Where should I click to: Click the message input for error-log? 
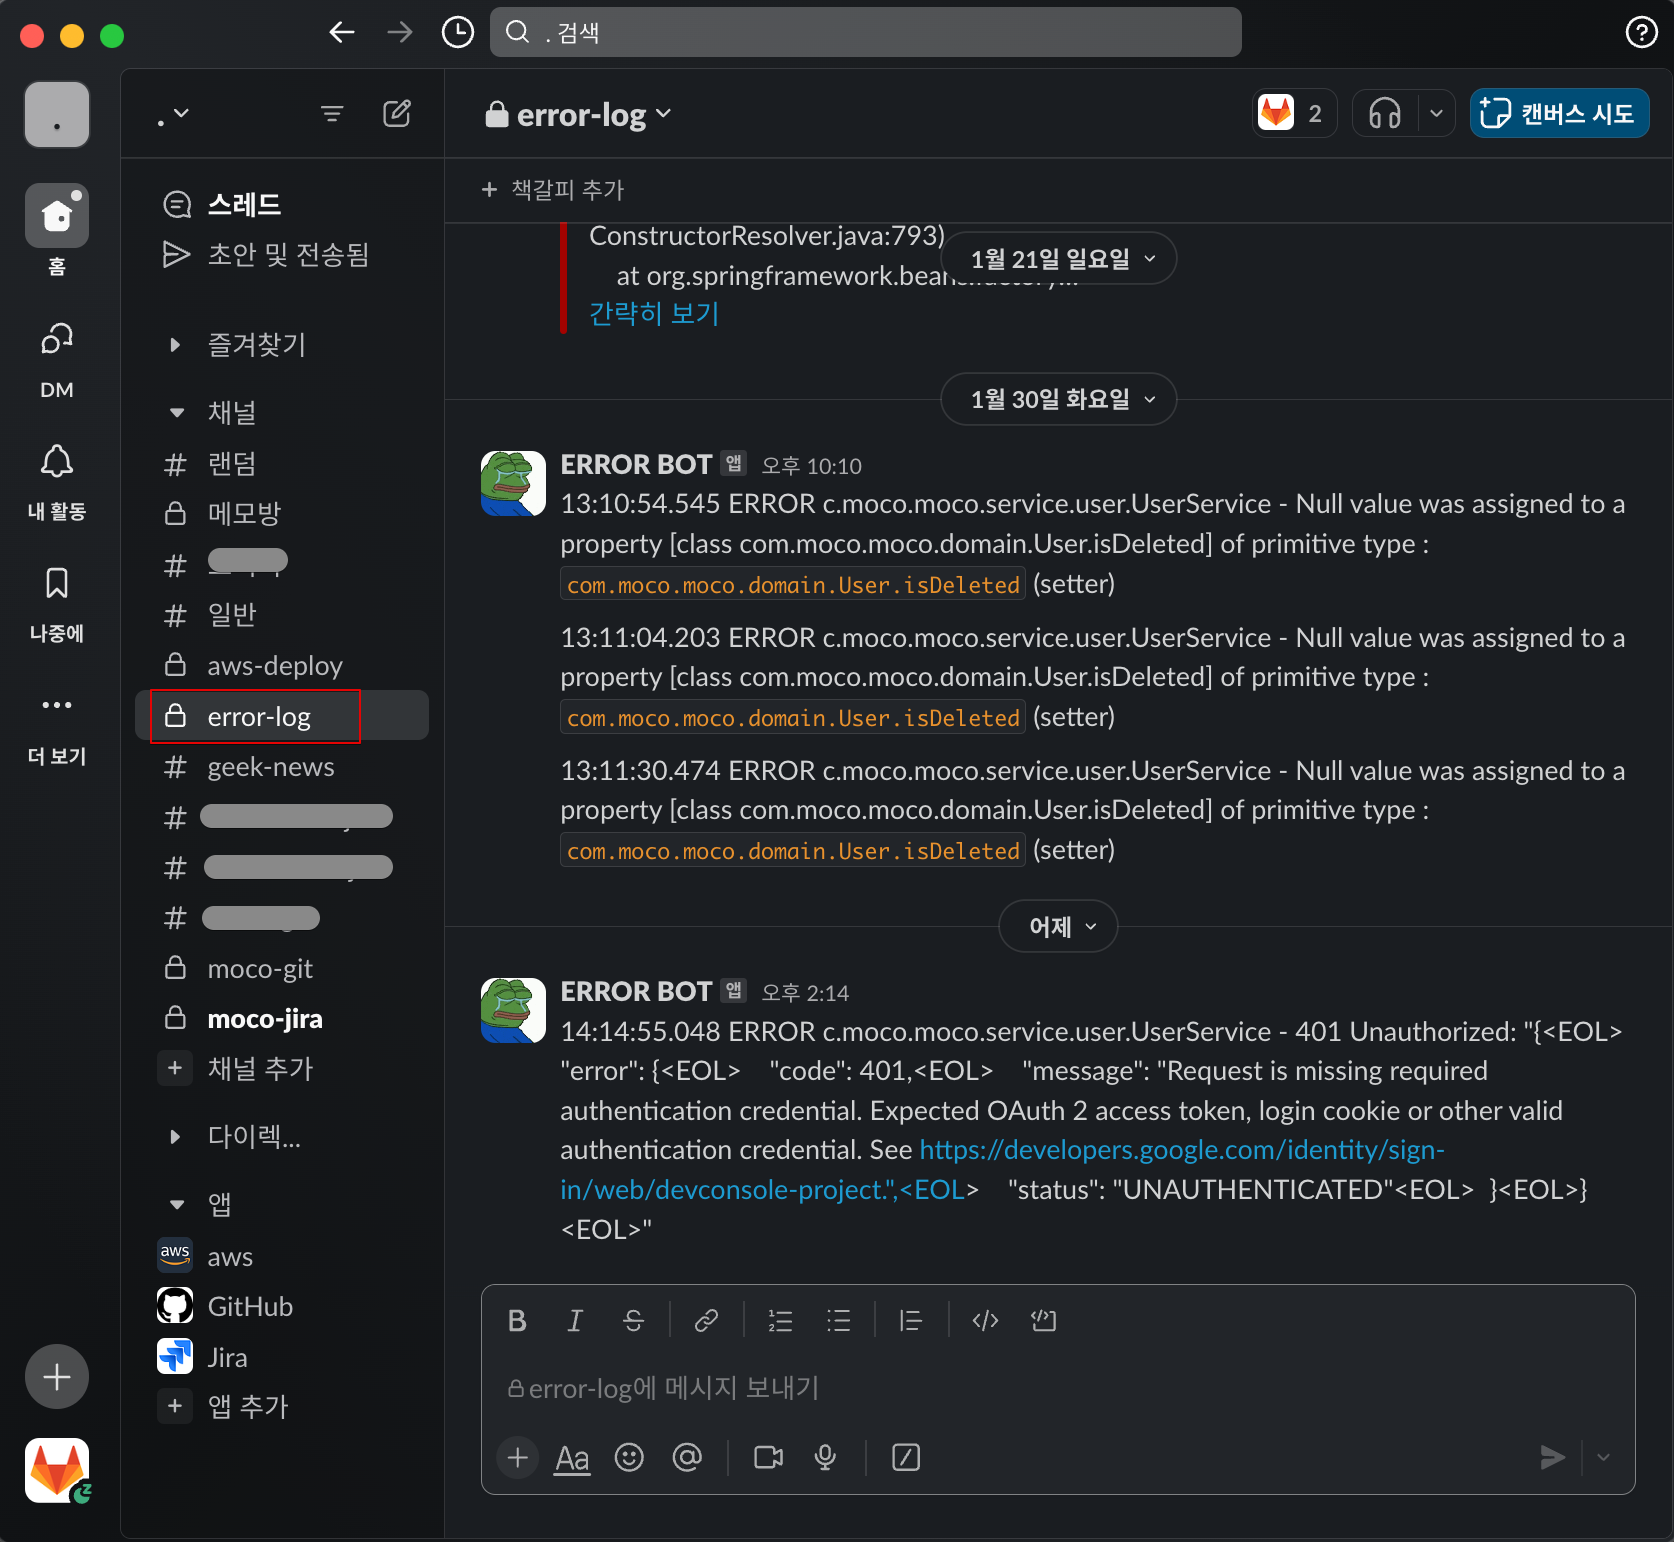click(1058, 1388)
